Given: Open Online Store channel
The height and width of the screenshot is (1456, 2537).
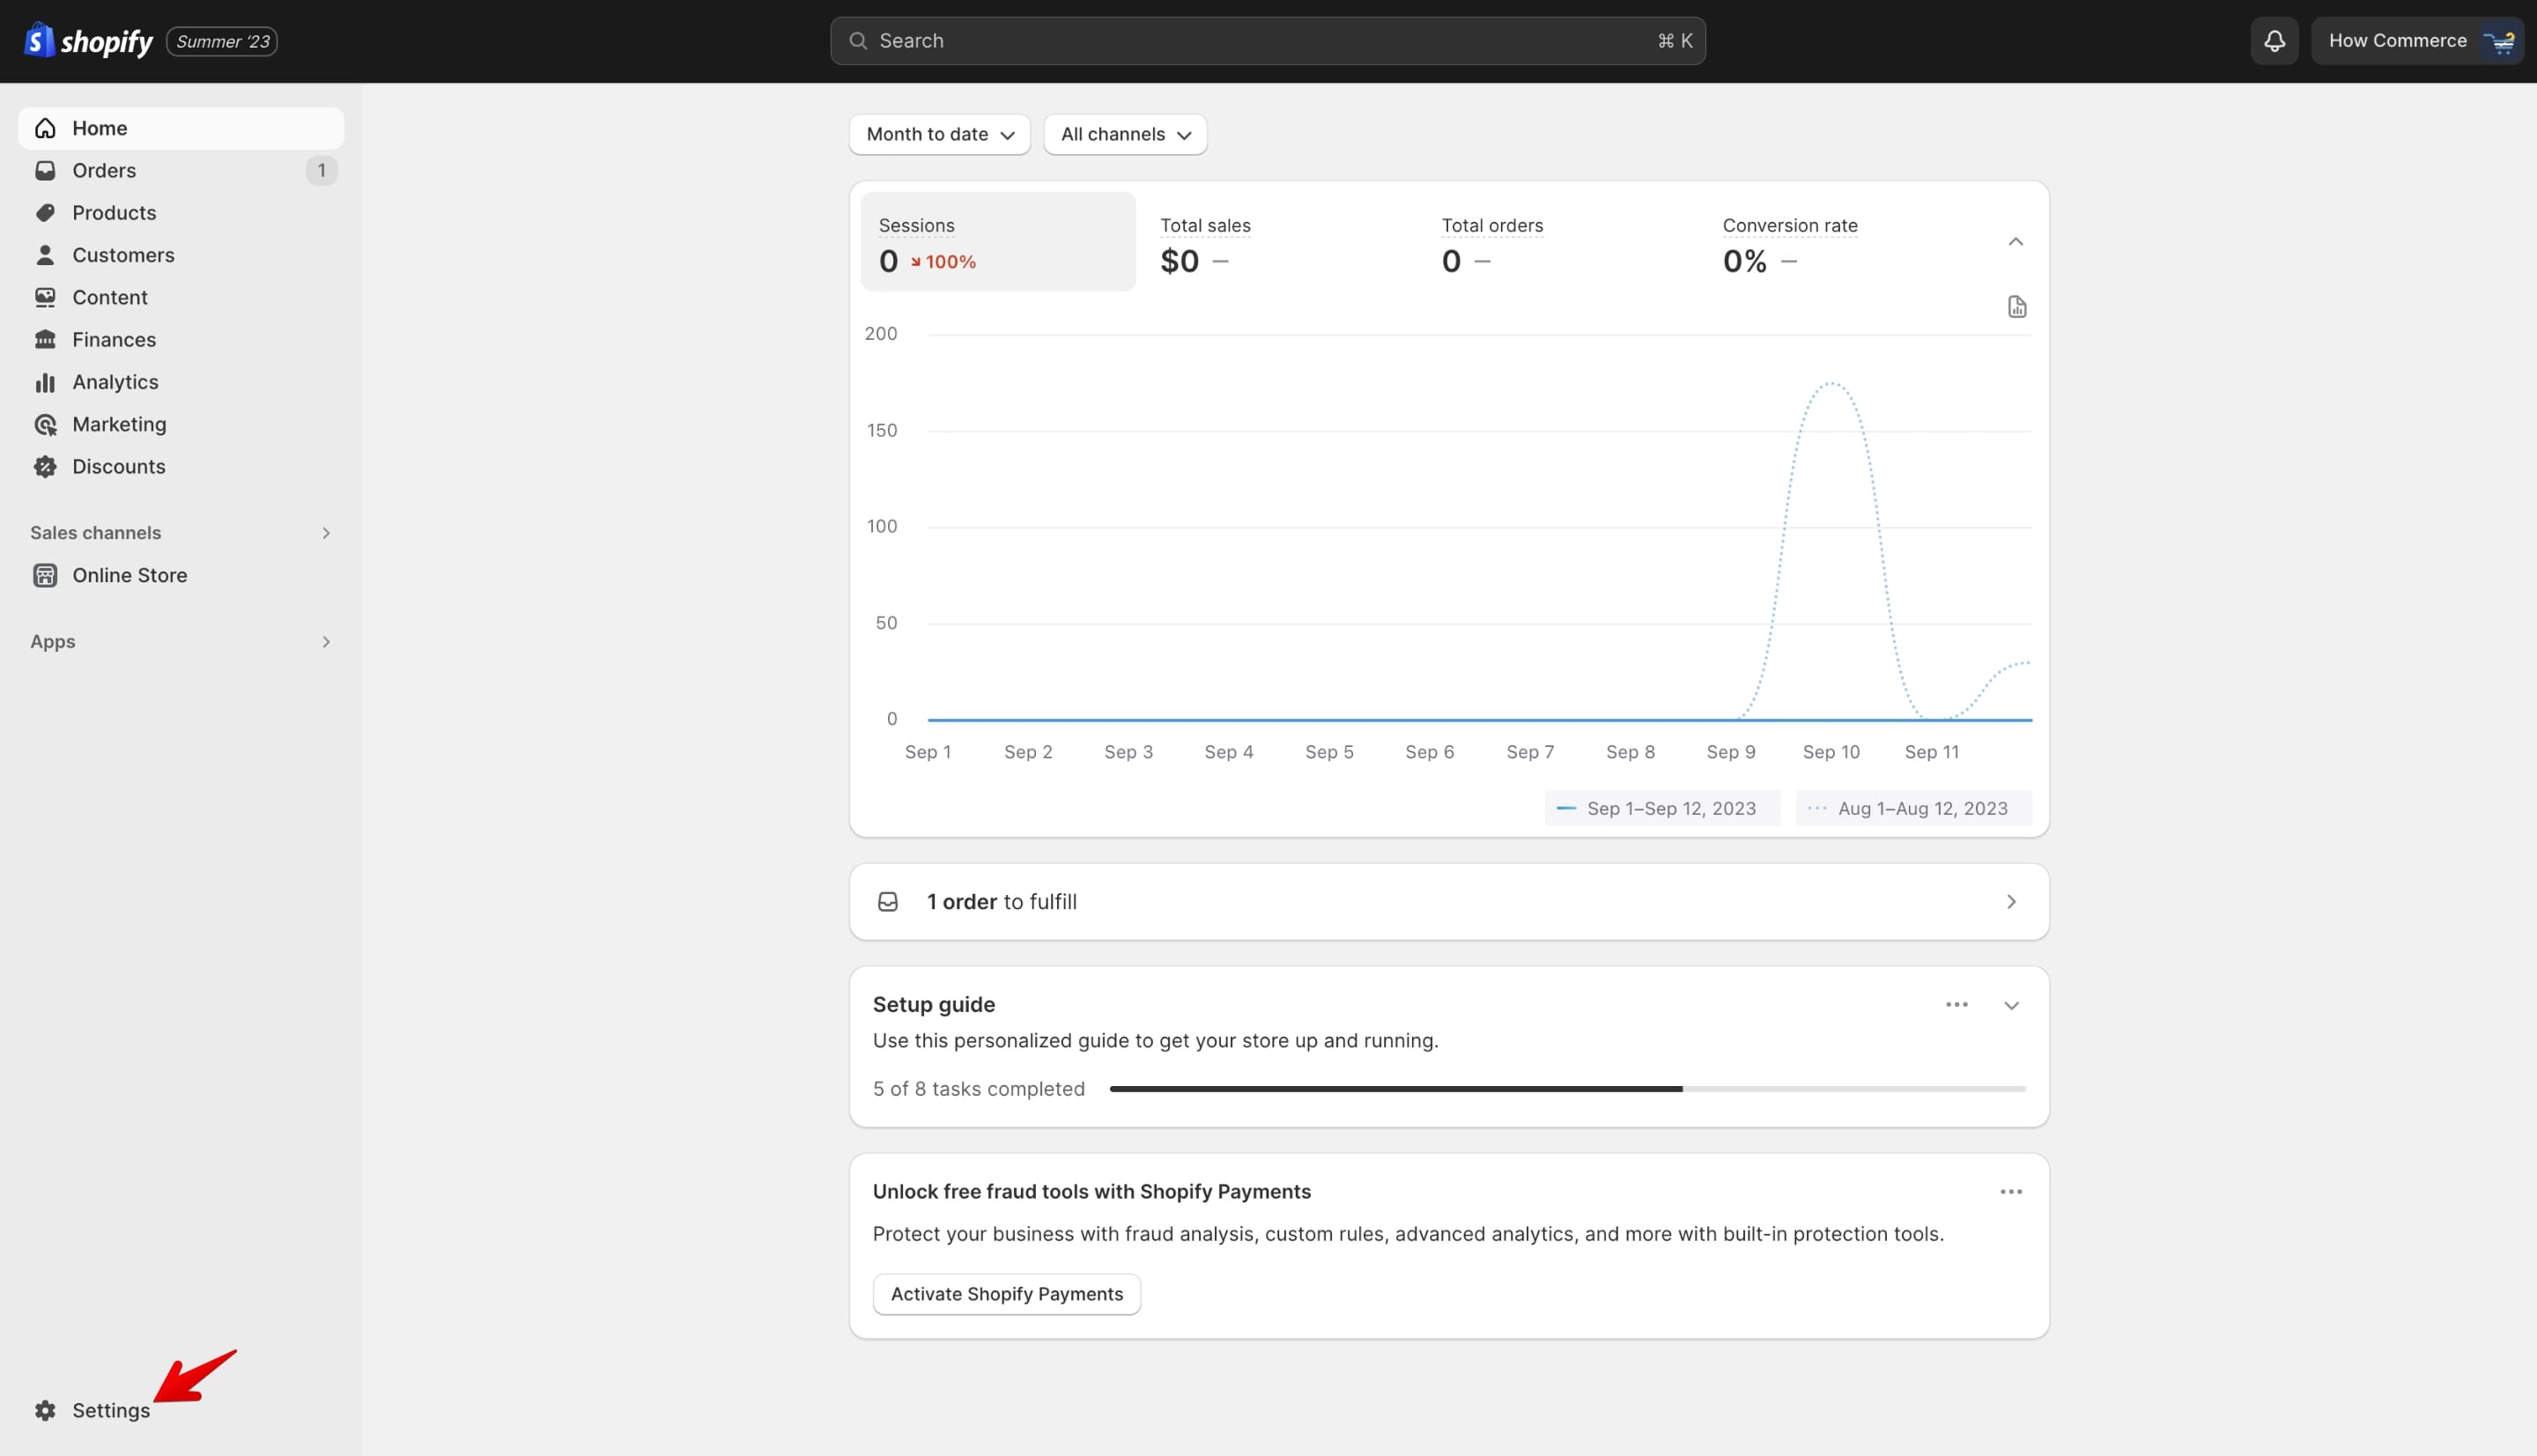Looking at the screenshot, I should pos(180,575).
